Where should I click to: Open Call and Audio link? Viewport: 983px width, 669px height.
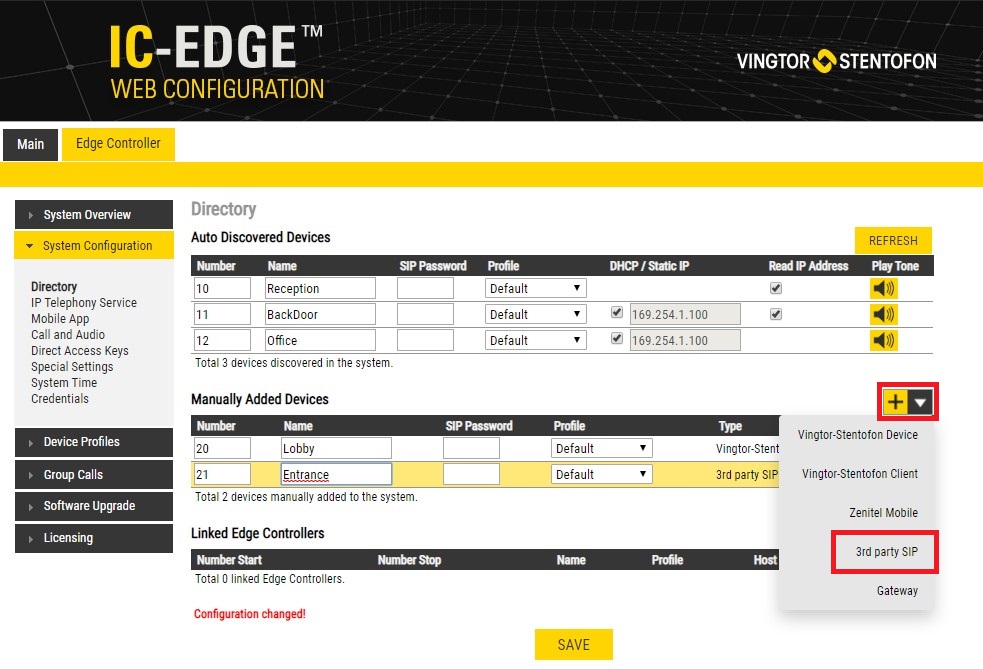tap(68, 334)
